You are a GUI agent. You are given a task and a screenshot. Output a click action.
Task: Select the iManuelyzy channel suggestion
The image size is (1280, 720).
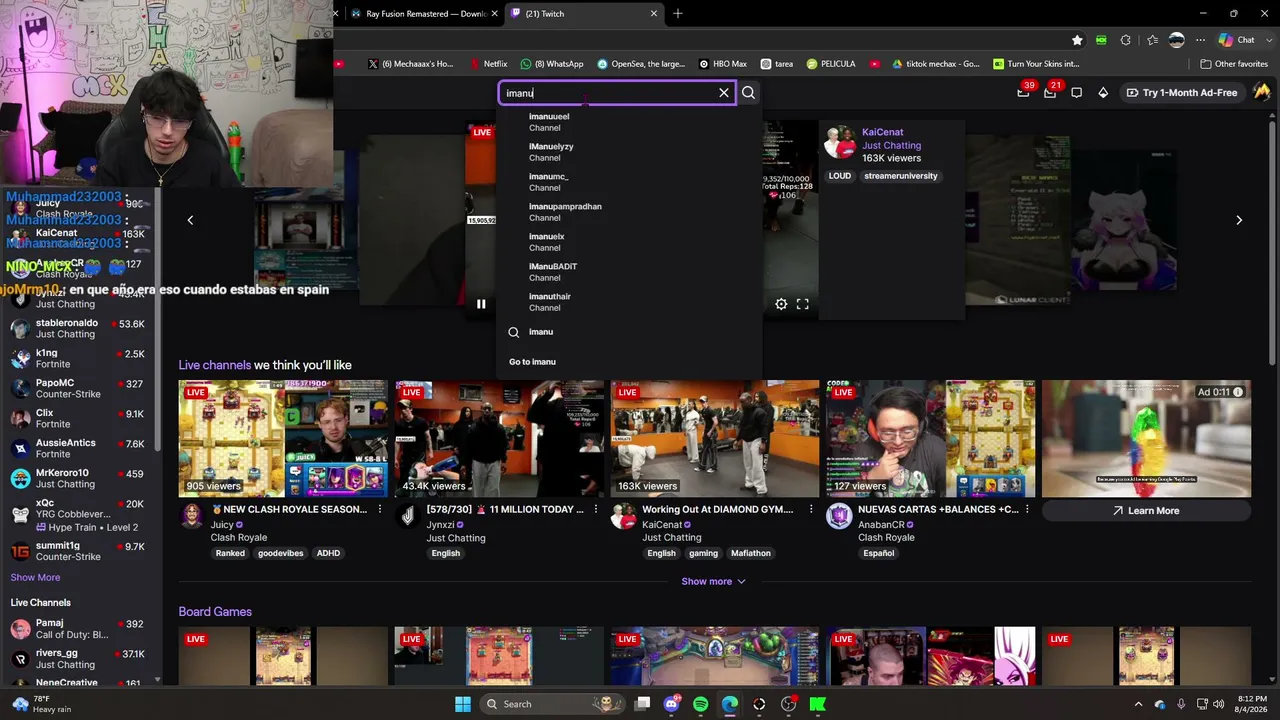click(629, 152)
